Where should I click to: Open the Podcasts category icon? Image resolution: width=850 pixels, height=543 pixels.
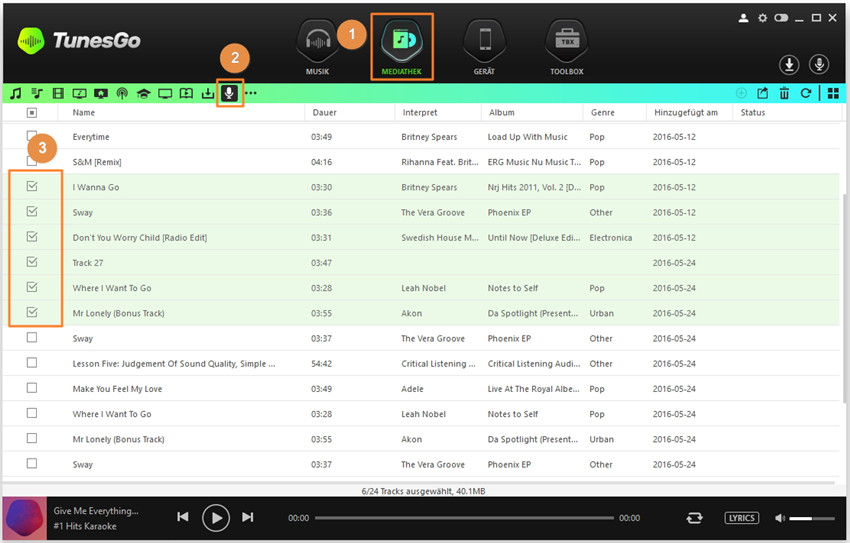(122, 93)
